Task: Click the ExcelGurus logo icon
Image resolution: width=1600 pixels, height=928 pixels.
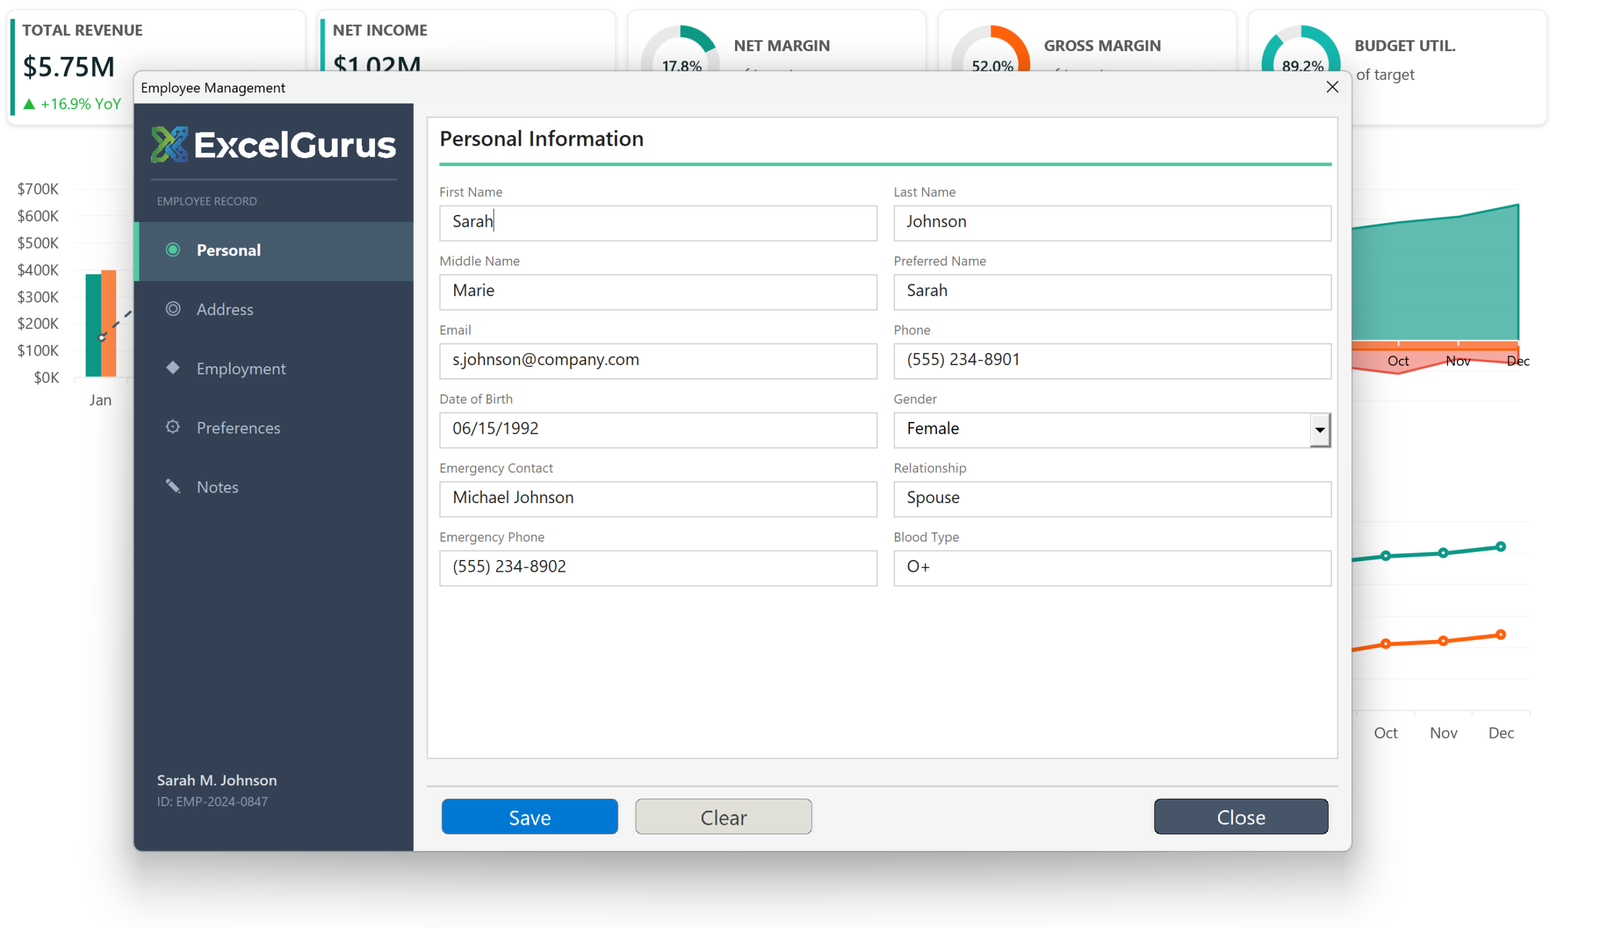Action: point(172,144)
